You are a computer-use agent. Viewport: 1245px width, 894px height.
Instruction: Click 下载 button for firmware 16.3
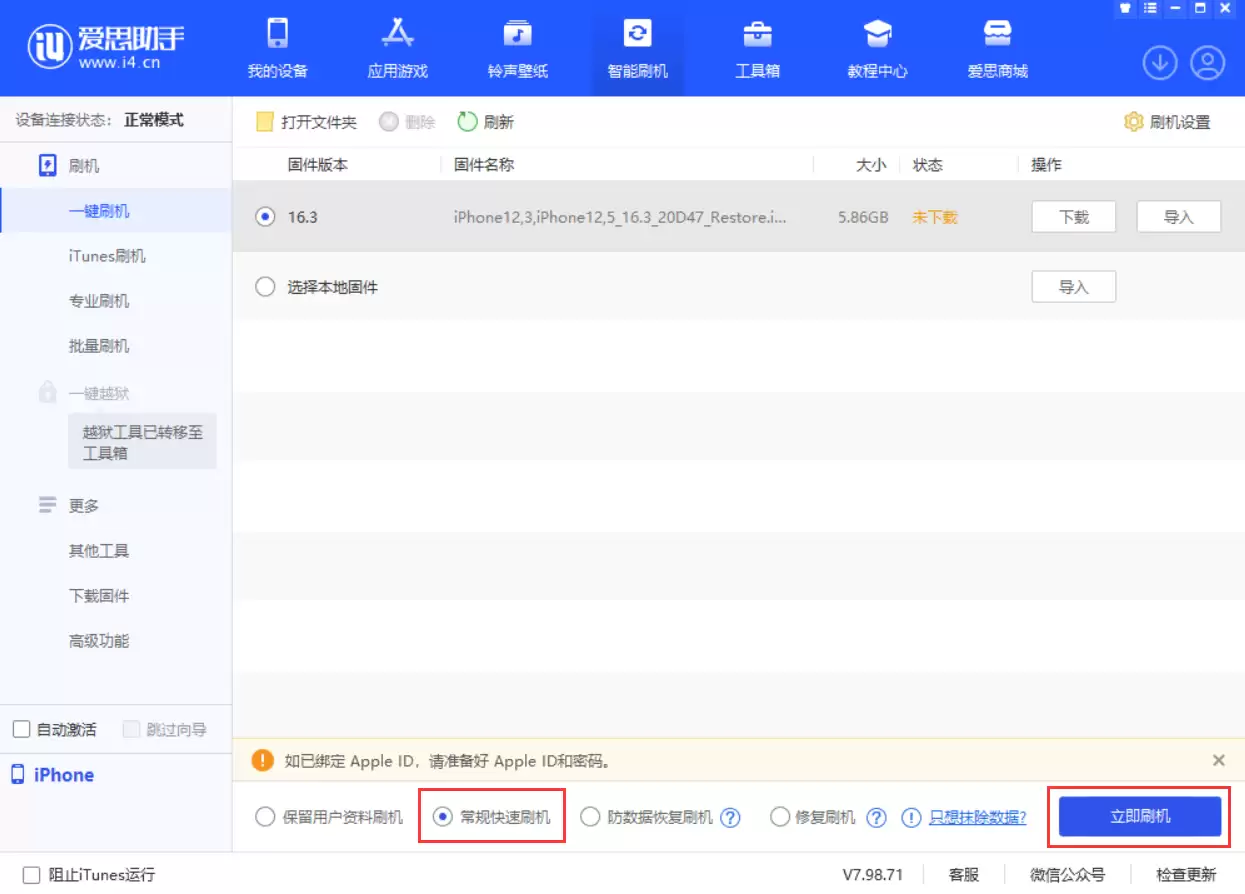tap(1073, 216)
